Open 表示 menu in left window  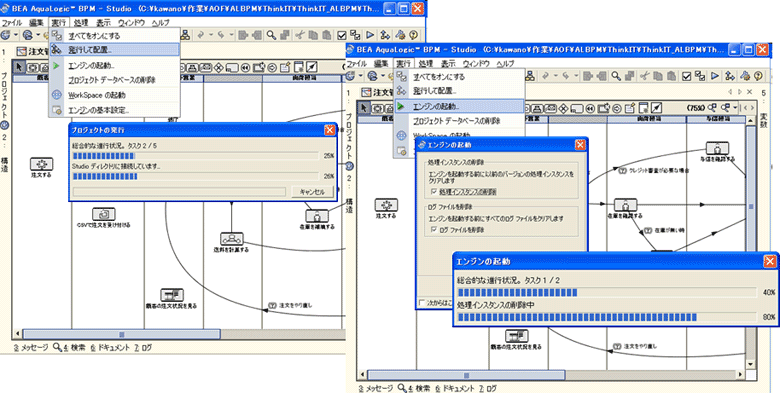click(103, 23)
